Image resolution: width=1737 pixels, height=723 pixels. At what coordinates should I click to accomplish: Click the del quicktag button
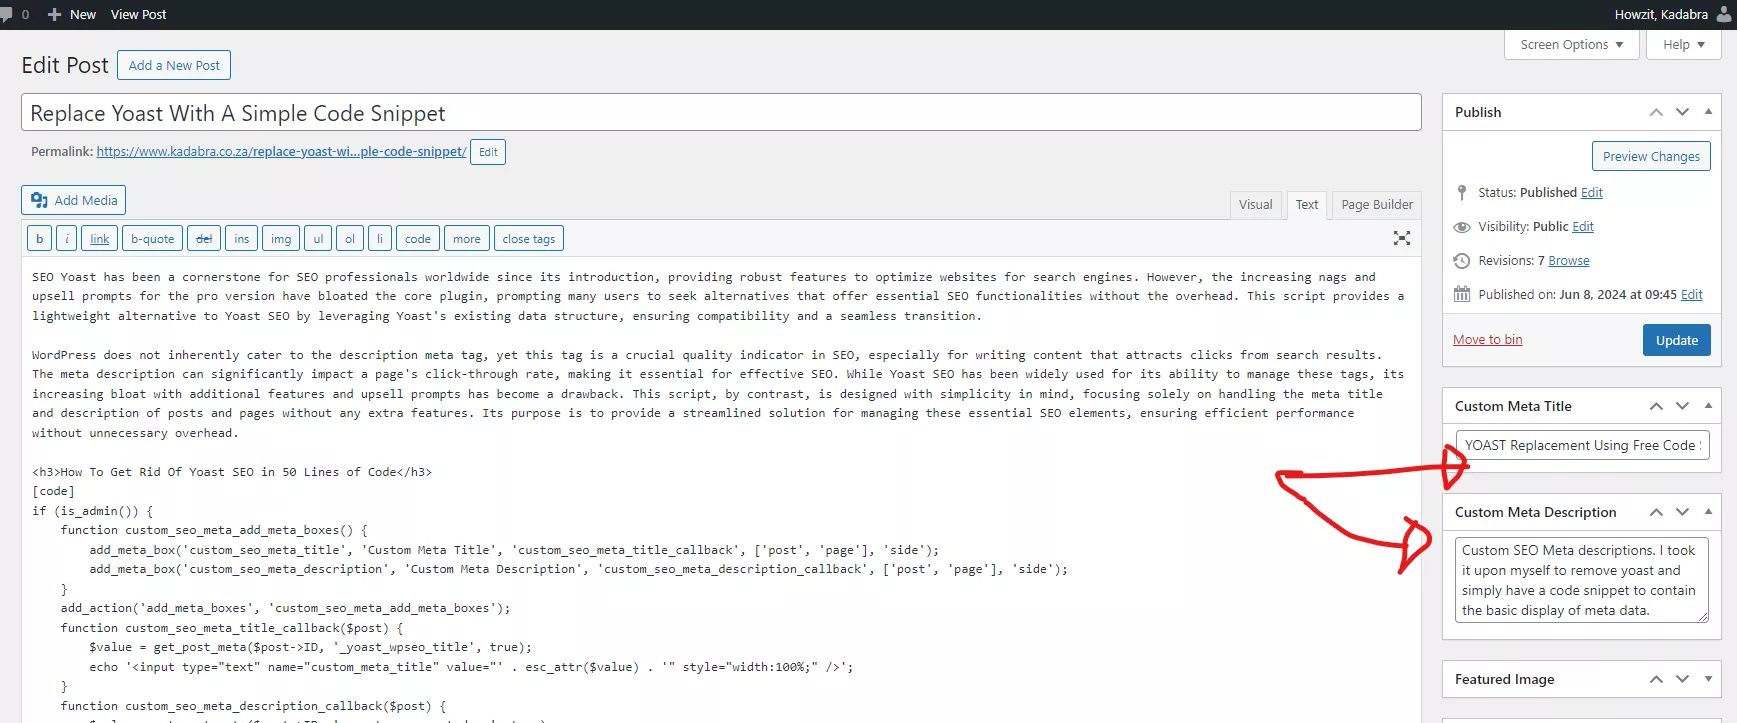pyautogui.click(x=204, y=239)
